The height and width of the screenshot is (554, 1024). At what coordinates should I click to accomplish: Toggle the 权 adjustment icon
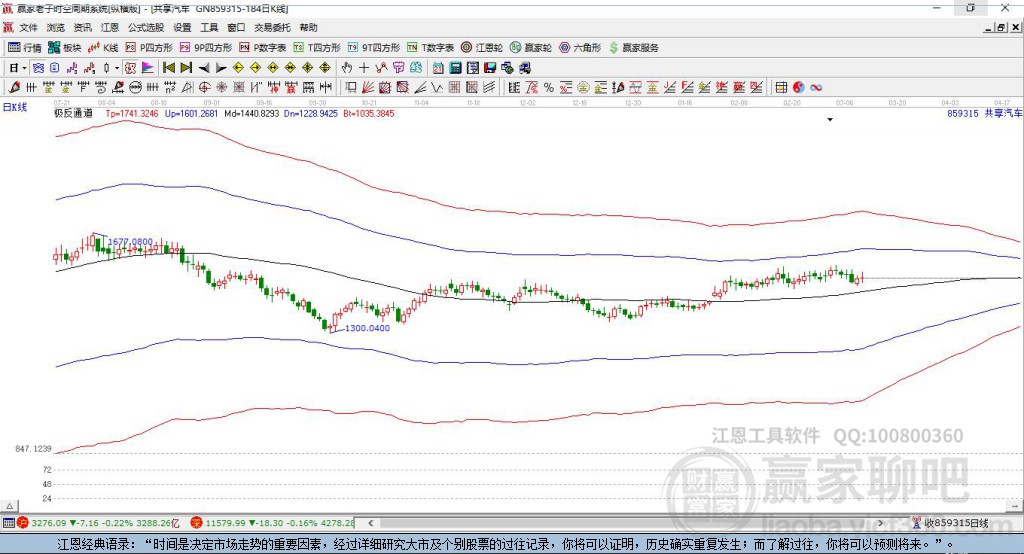tap(131, 68)
